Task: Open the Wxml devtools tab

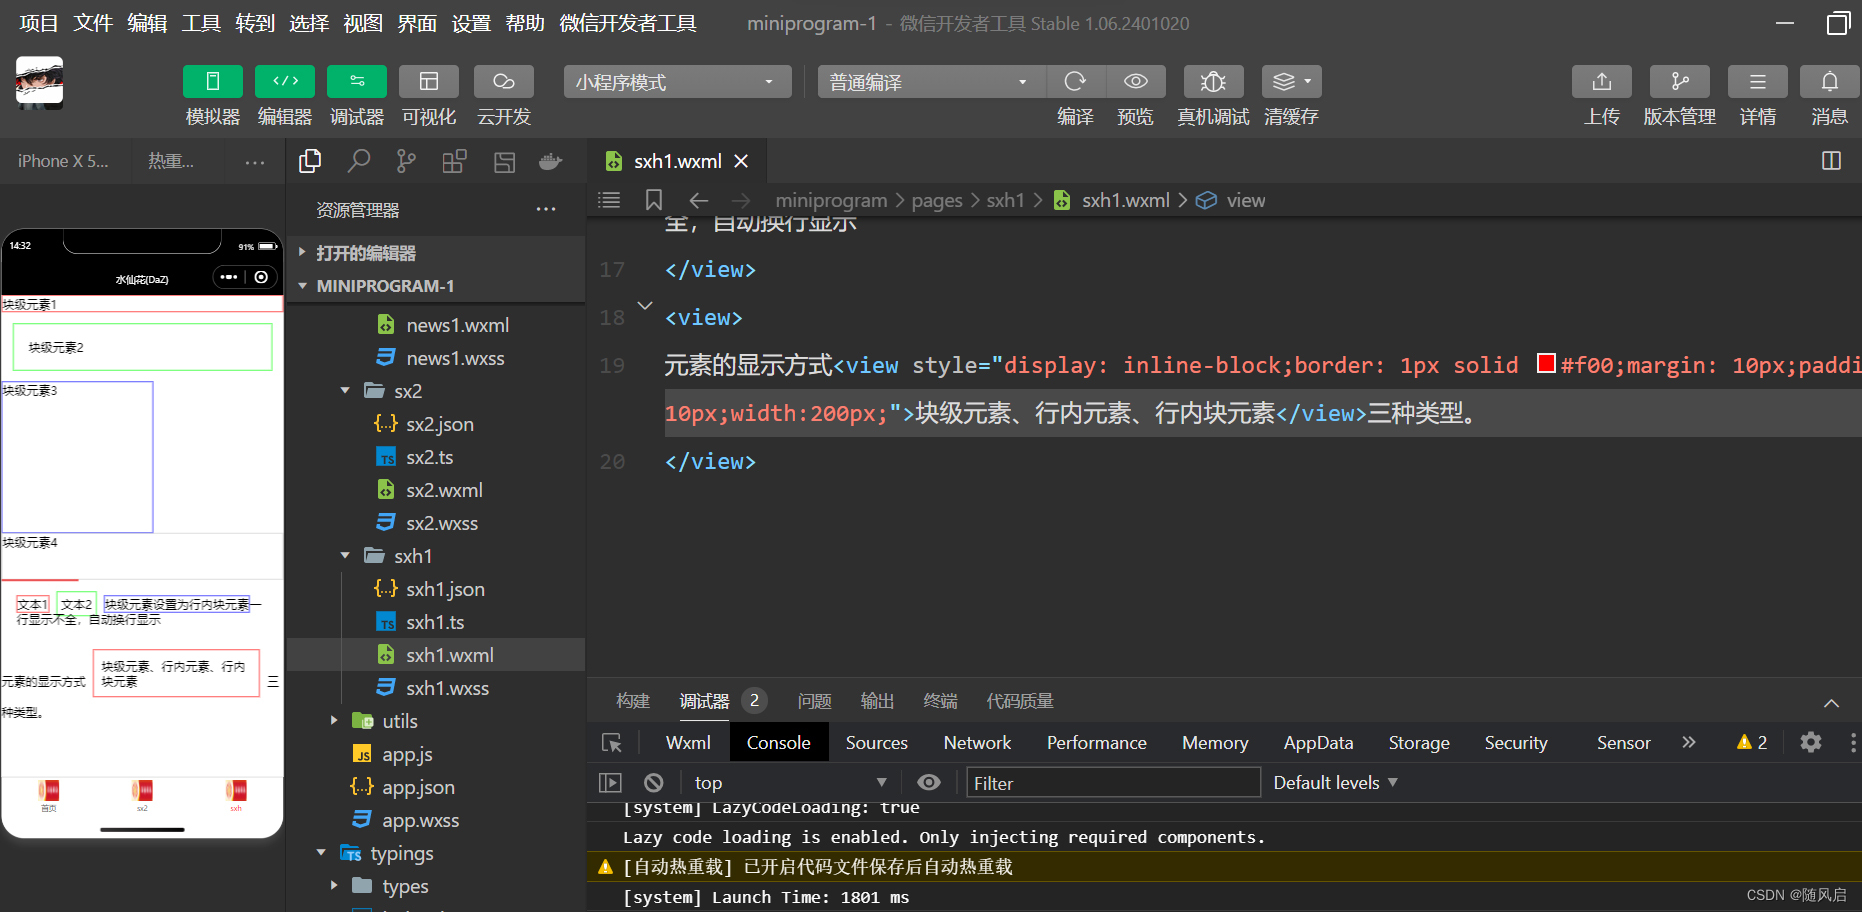Action: (688, 743)
